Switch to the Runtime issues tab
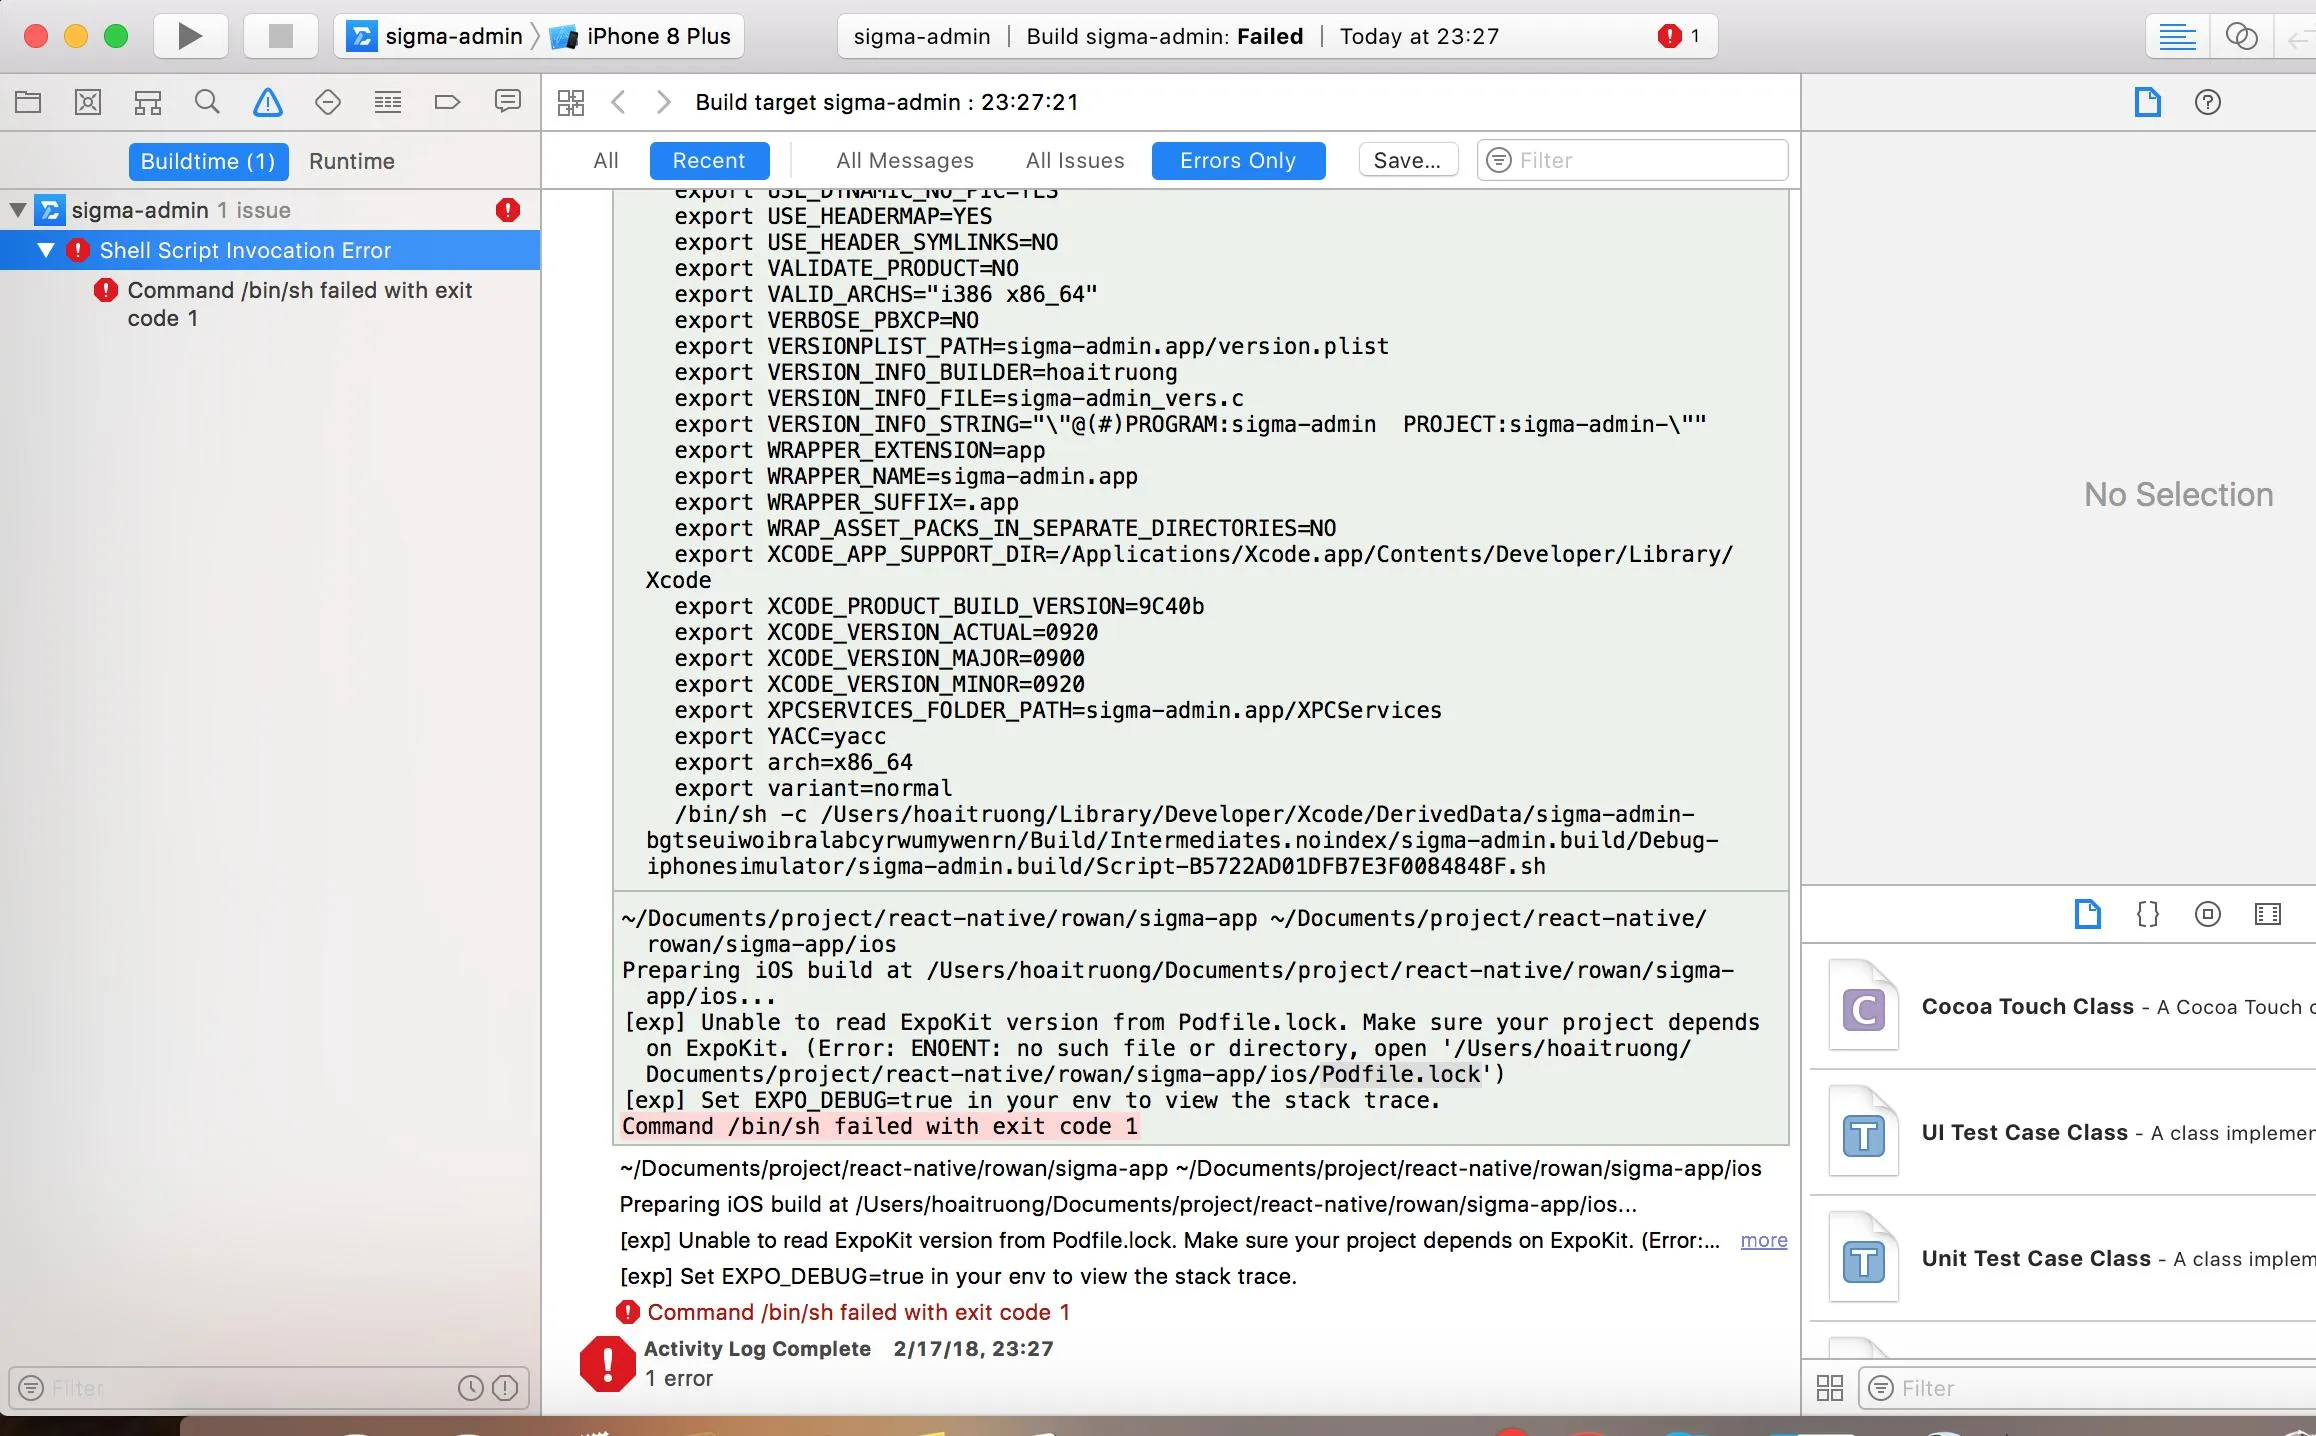Screen dimensions: 2316x1436 (352, 162)
